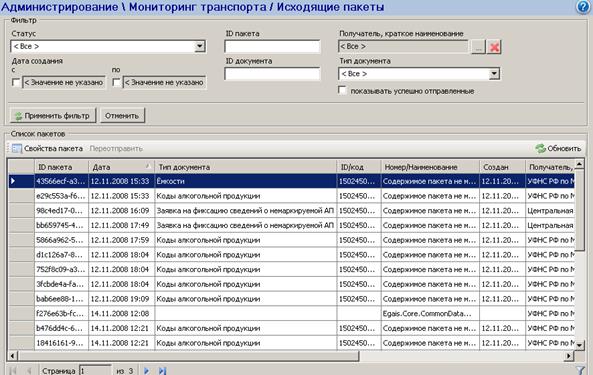The image size is (593, 375).
Task: Select row with ID bb659745-4...
Action: point(291,225)
